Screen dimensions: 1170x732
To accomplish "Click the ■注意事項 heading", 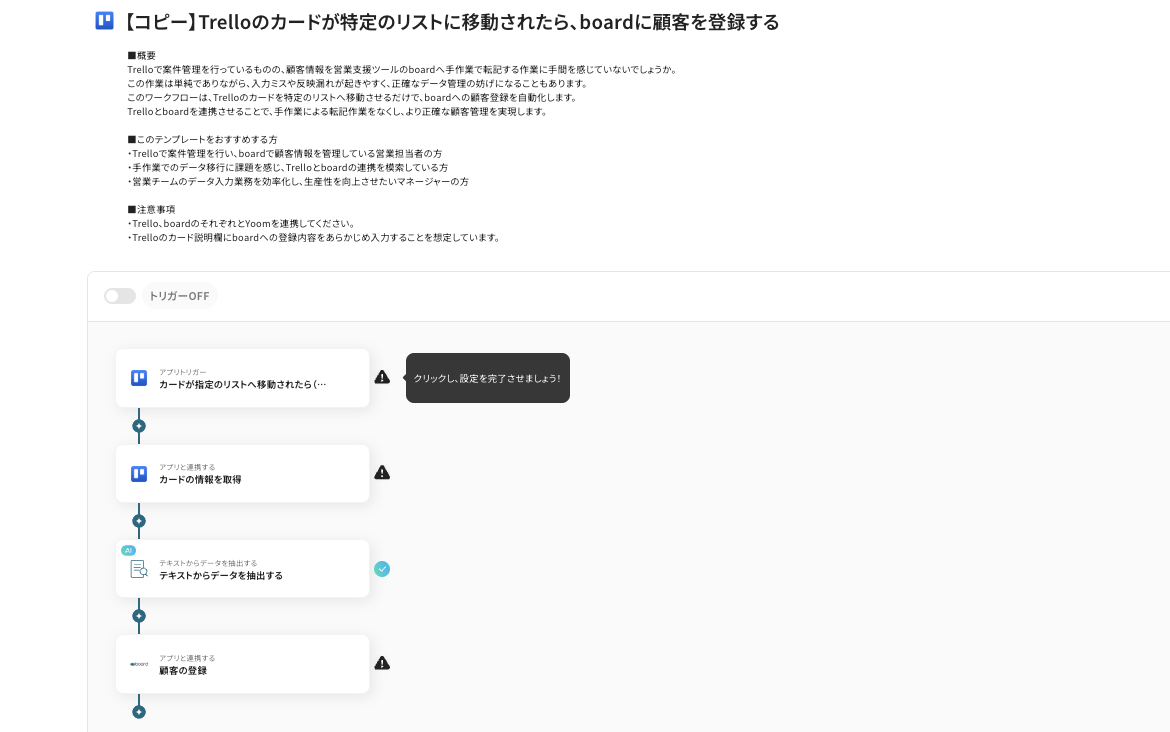I will [151, 210].
